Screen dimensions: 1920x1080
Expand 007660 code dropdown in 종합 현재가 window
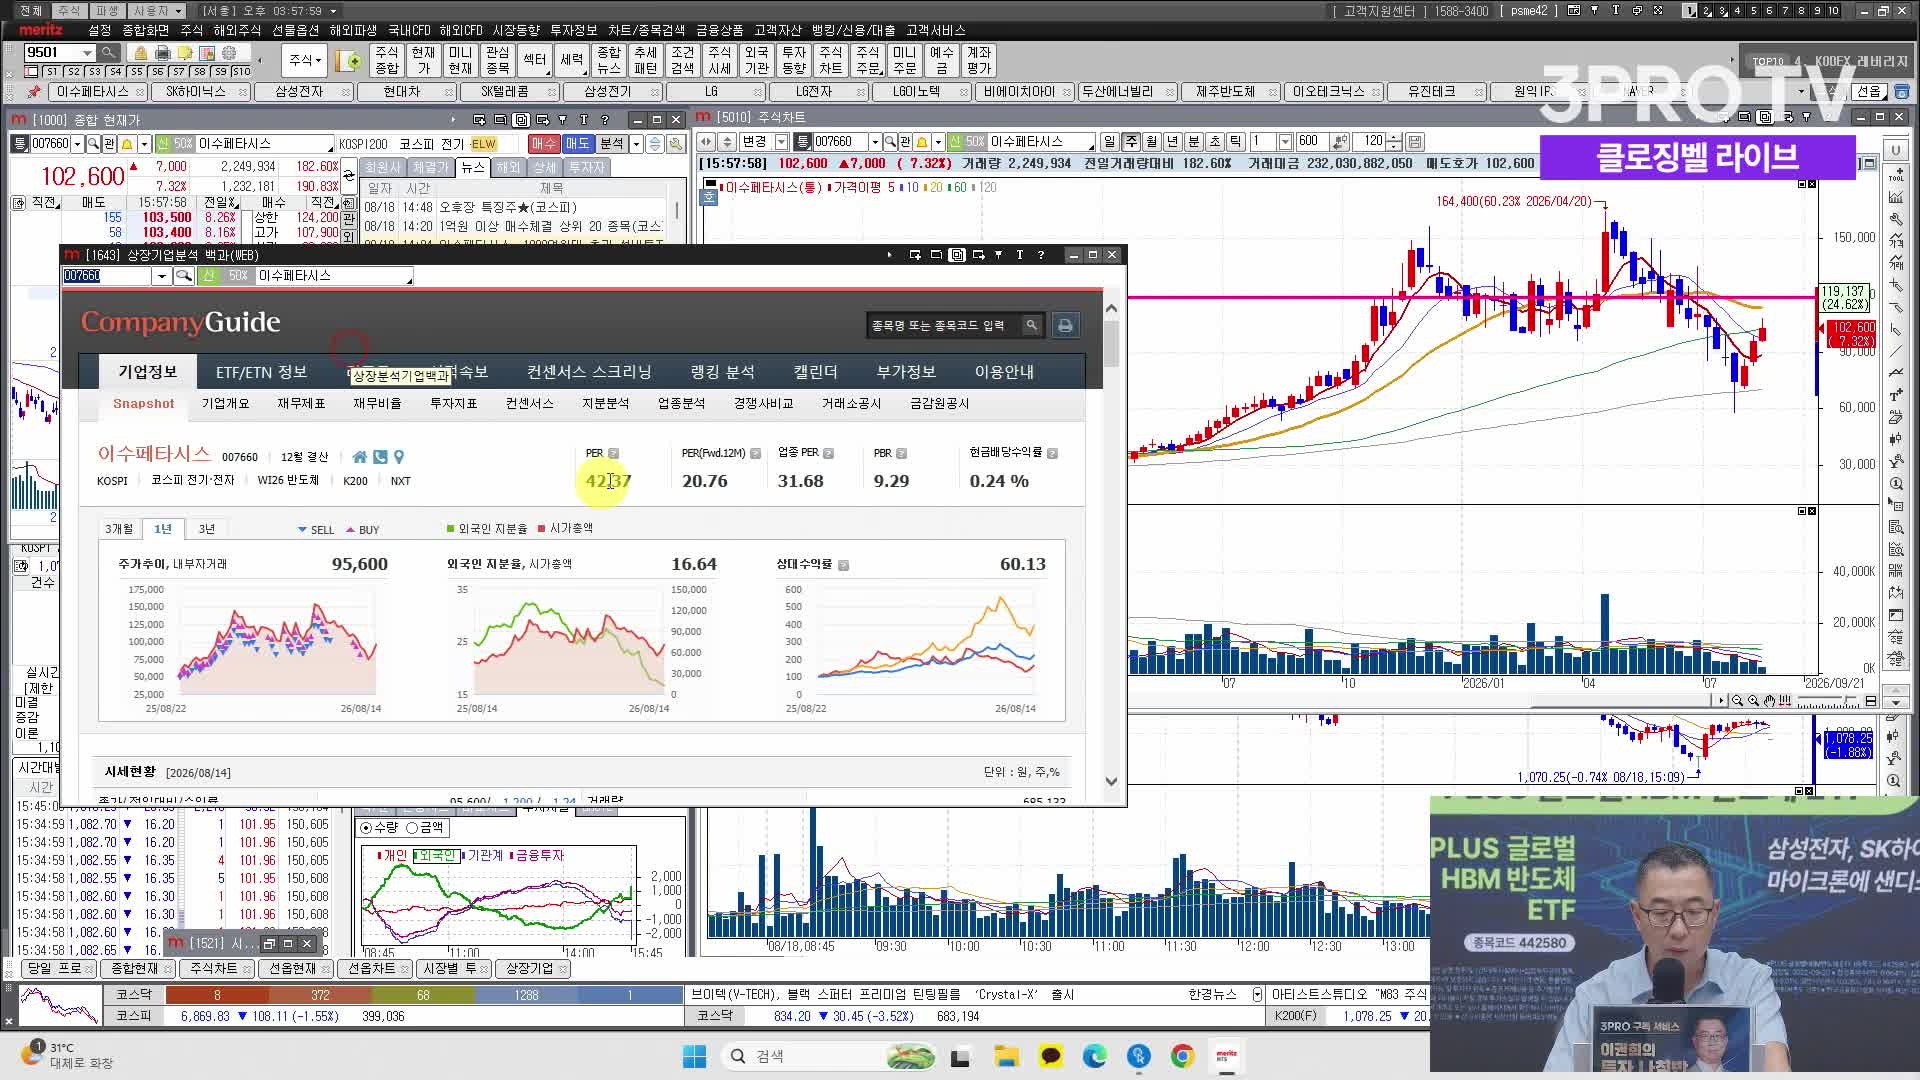coord(77,144)
